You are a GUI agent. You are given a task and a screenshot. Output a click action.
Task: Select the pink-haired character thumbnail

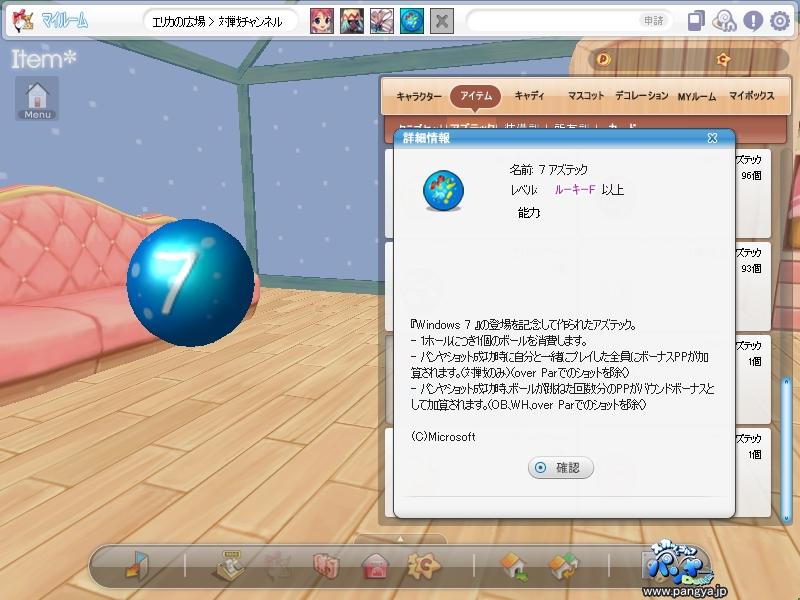pos(322,21)
